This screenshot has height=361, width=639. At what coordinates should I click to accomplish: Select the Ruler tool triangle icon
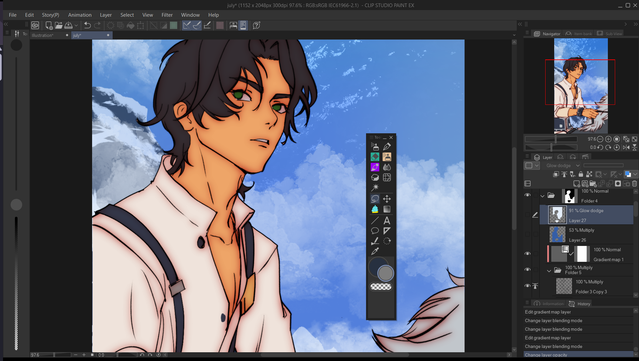(x=386, y=231)
